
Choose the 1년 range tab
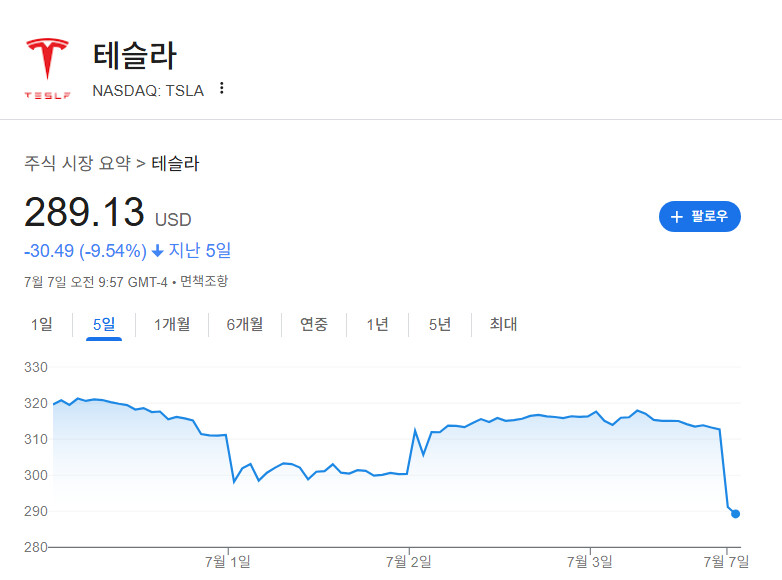pos(377,324)
